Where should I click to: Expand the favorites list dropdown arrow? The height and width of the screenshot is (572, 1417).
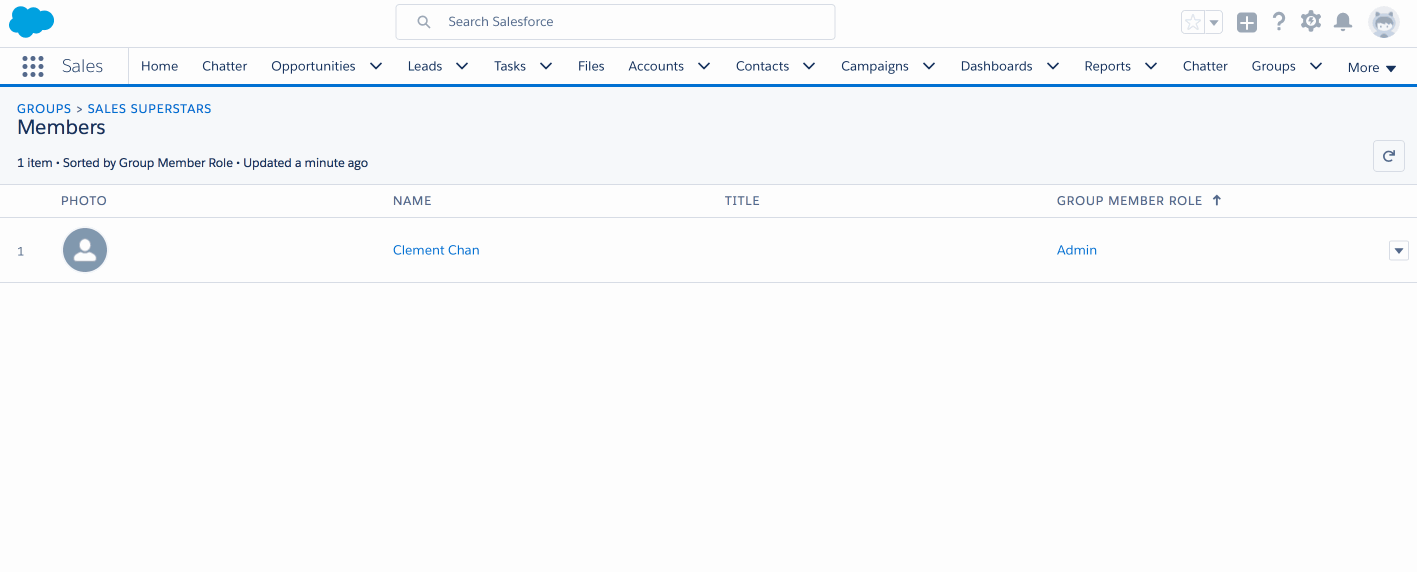[1214, 22]
